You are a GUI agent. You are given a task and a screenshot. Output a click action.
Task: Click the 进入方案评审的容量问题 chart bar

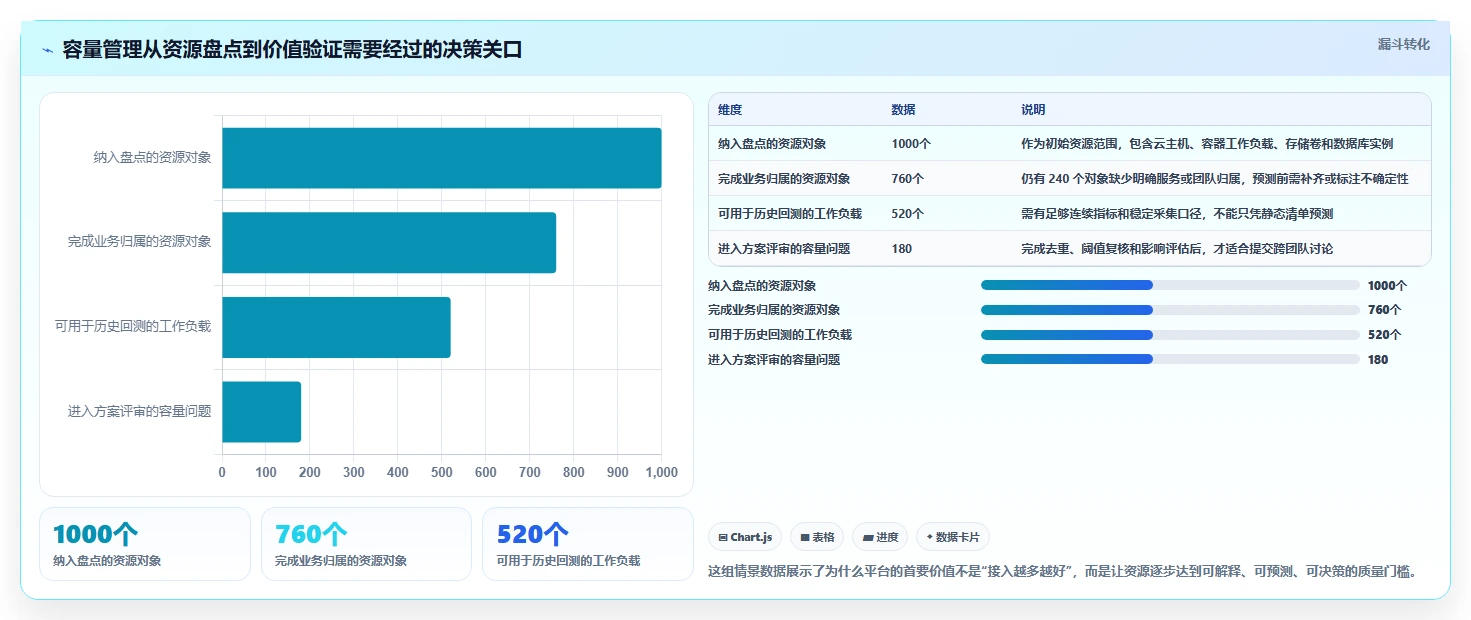coord(261,412)
